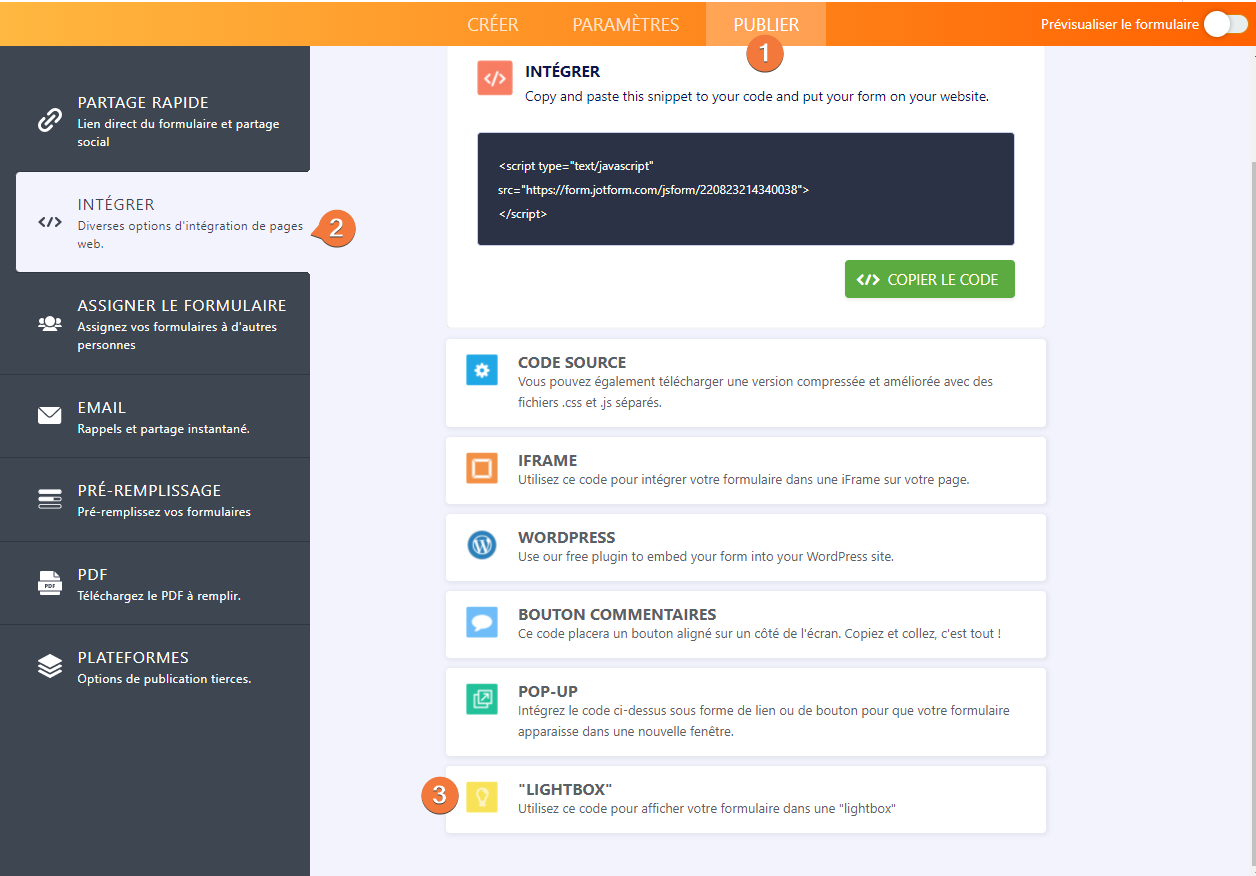Select INTÉGRER in the sidebar
Screen dimensions: 1256x876
click(x=163, y=222)
